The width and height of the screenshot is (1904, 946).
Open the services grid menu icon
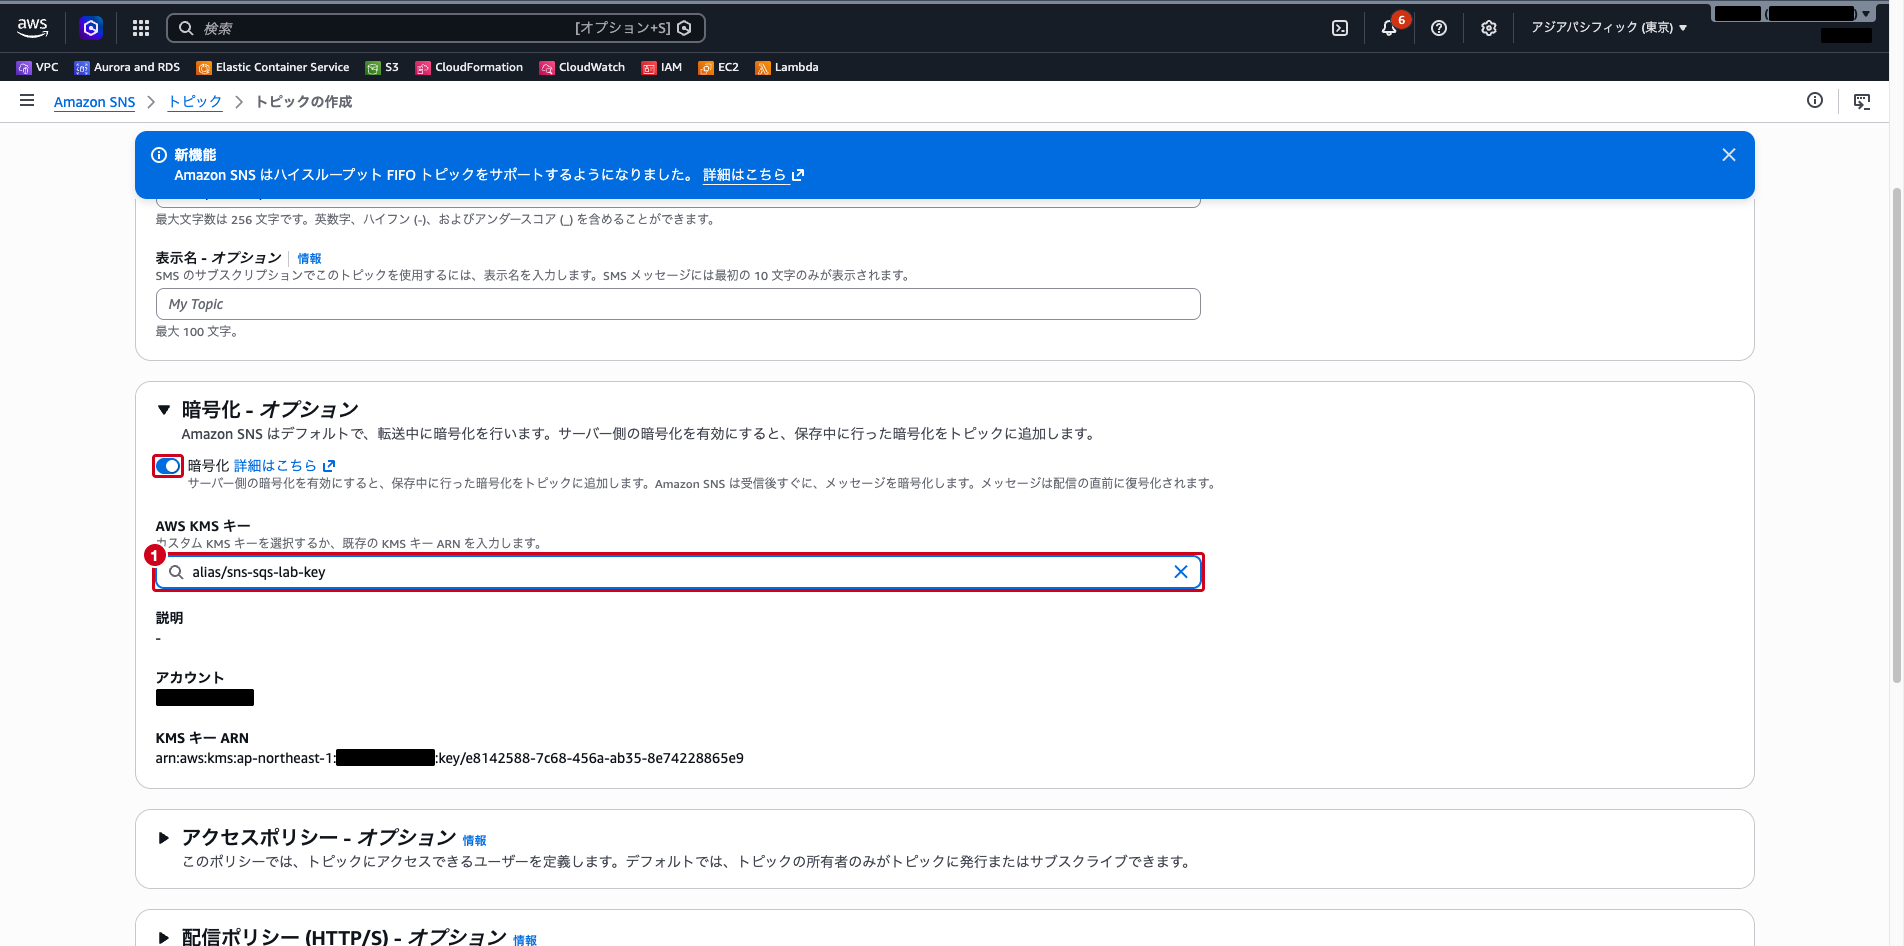coord(141,28)
